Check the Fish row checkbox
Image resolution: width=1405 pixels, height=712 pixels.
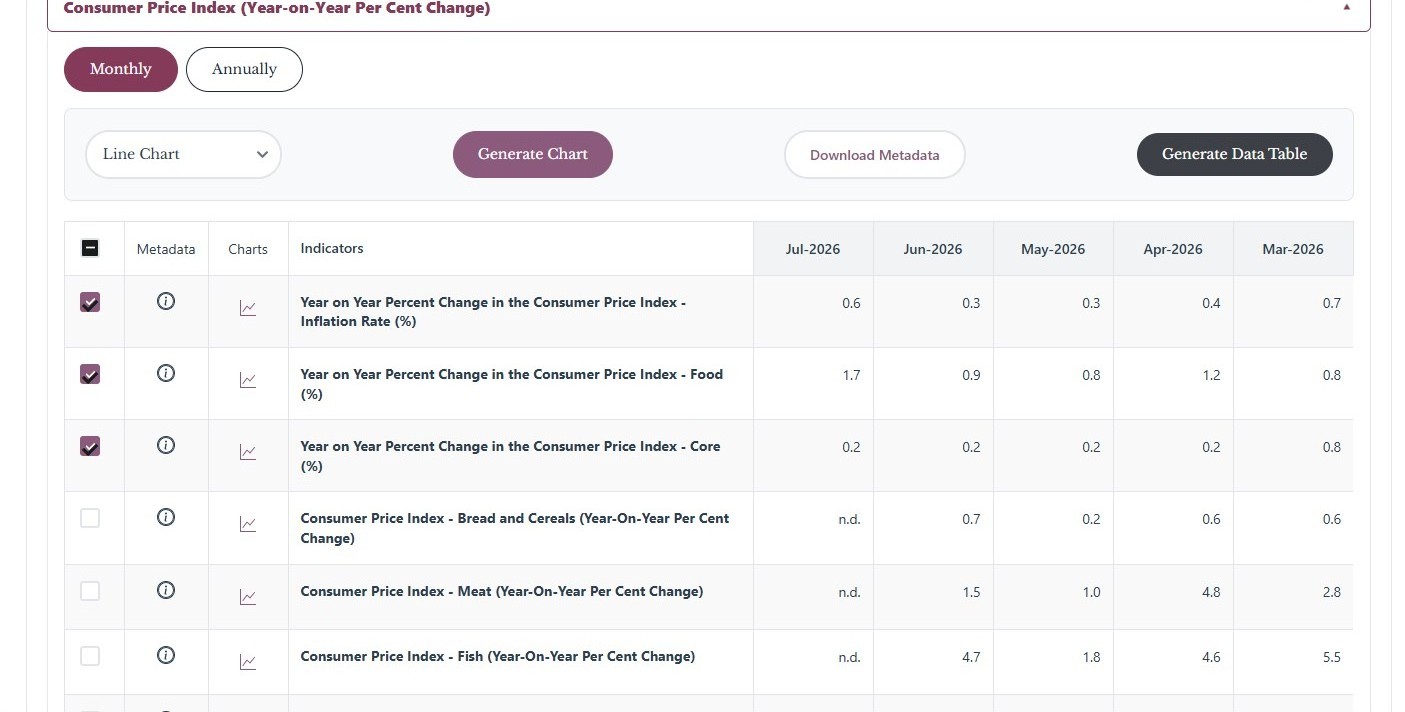pos(90,656)
